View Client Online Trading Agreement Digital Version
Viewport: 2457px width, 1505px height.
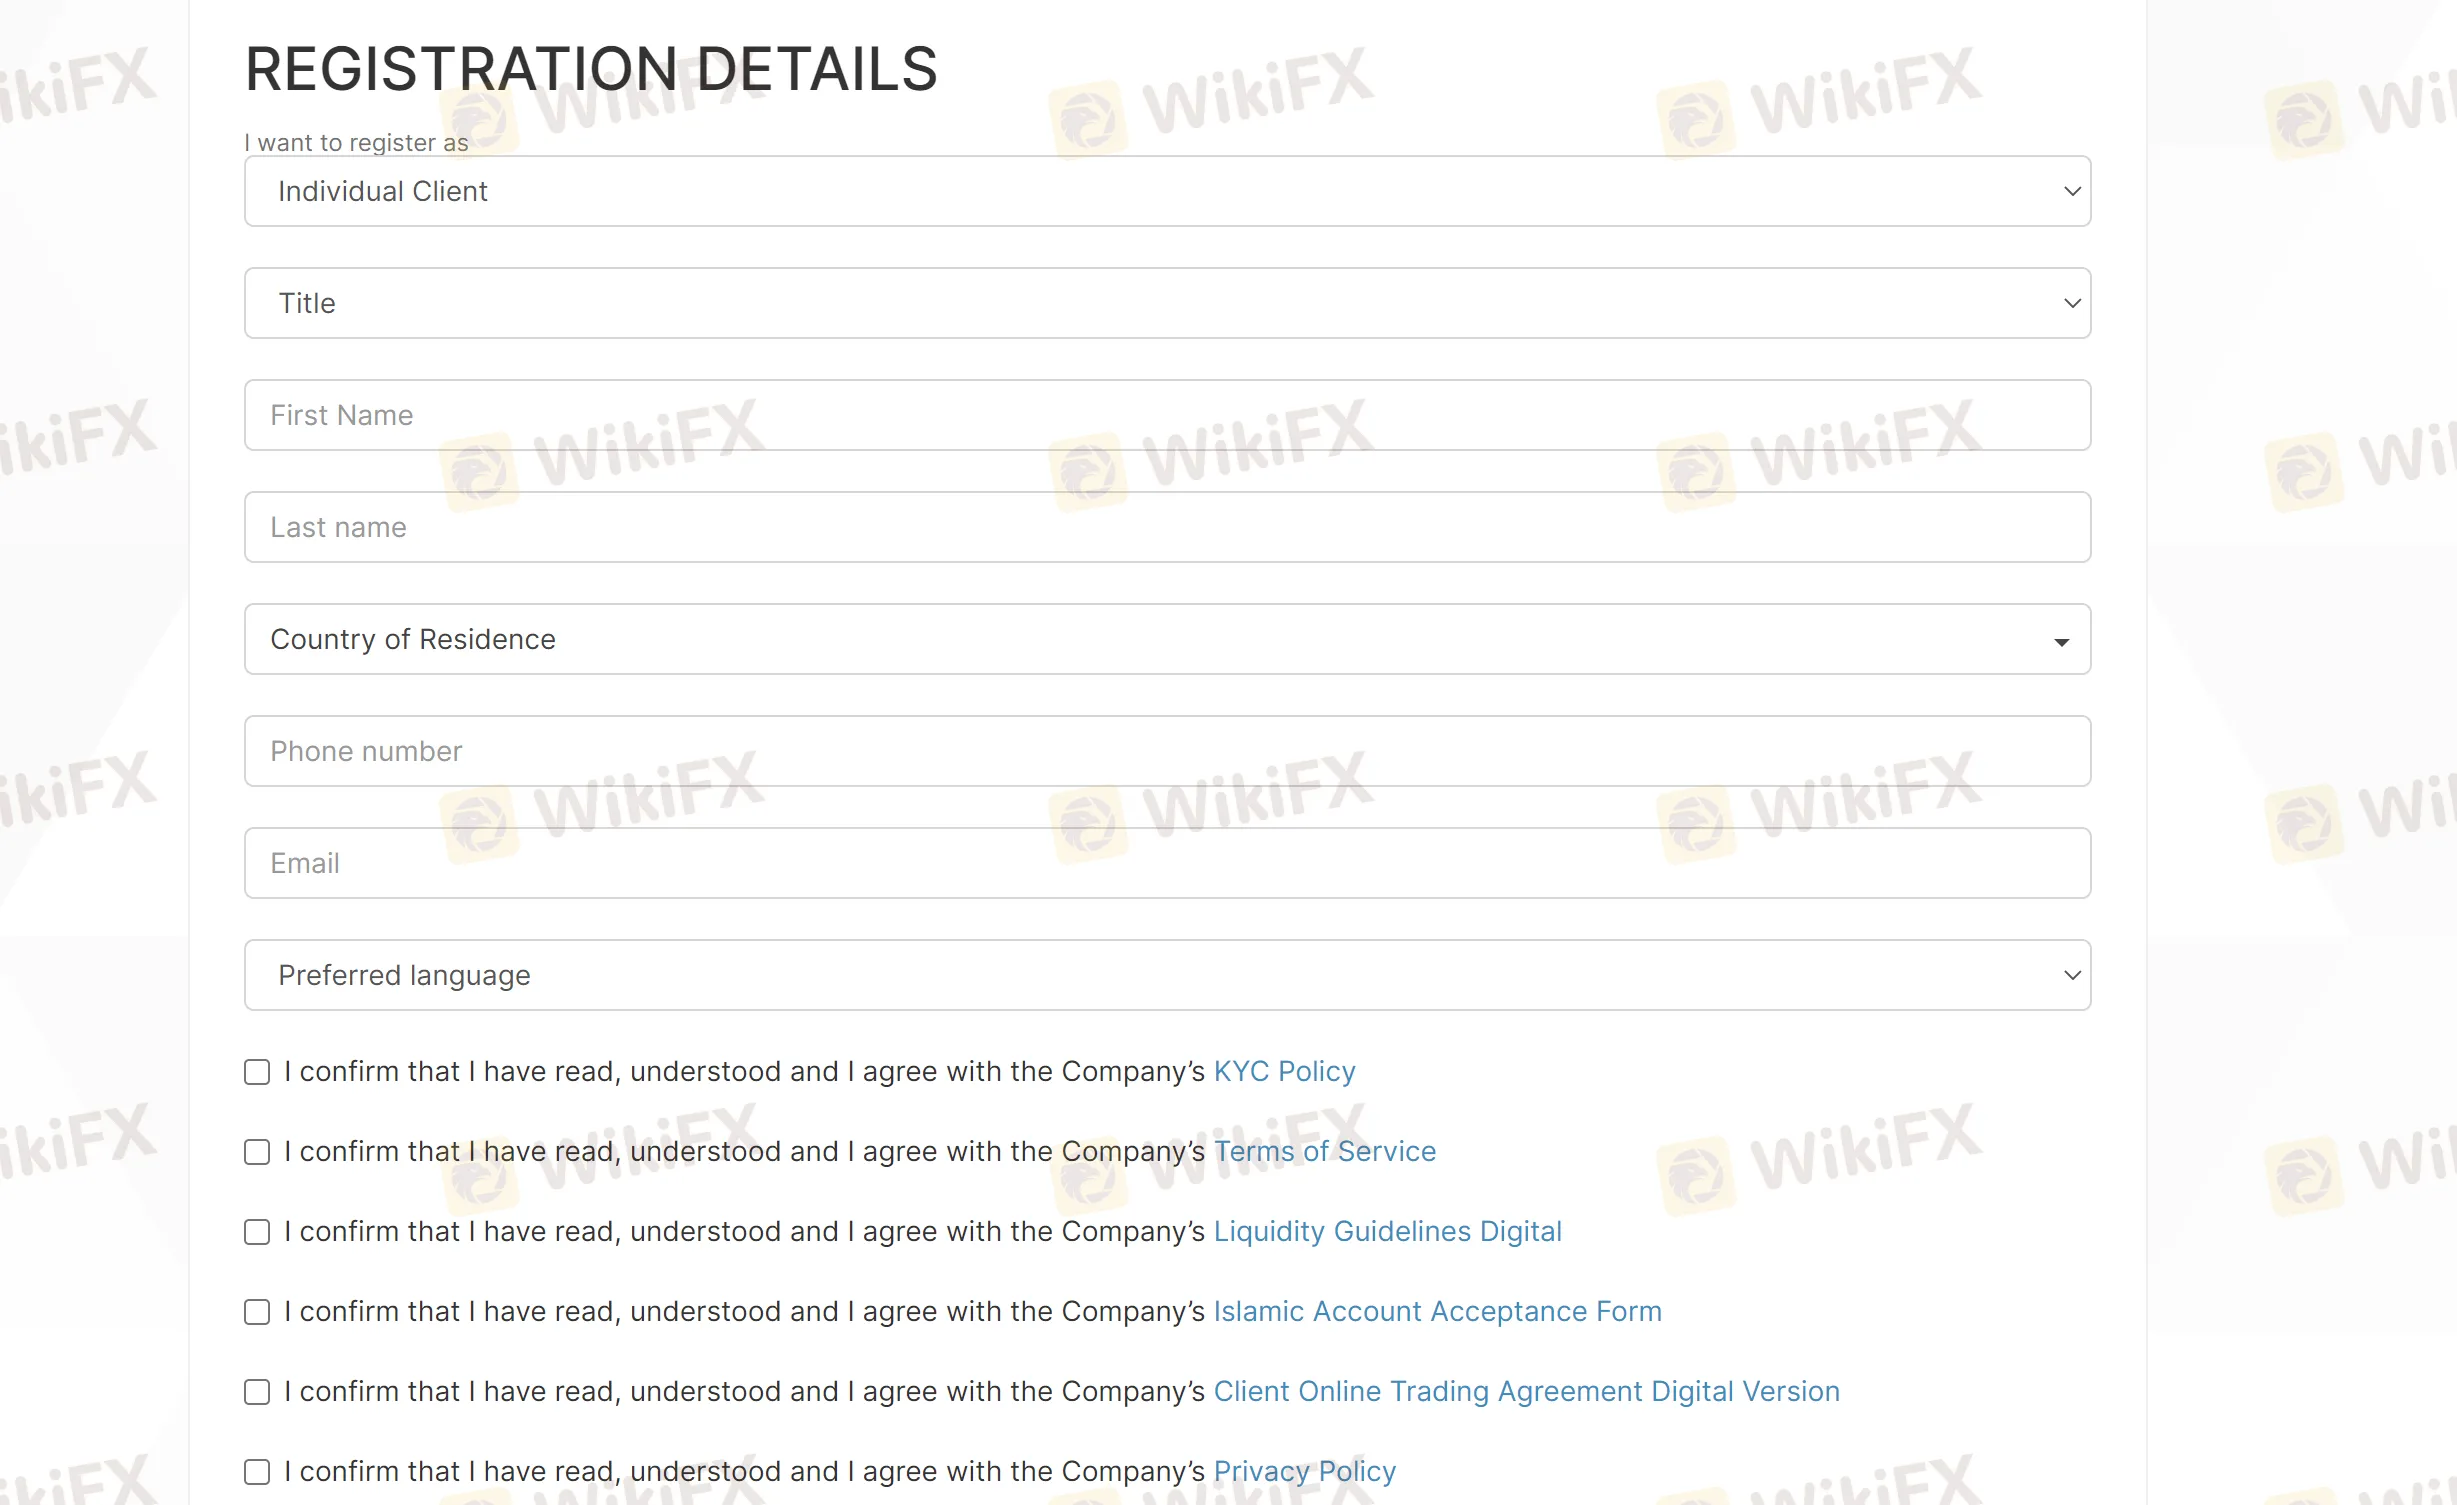(1526, 1391)
